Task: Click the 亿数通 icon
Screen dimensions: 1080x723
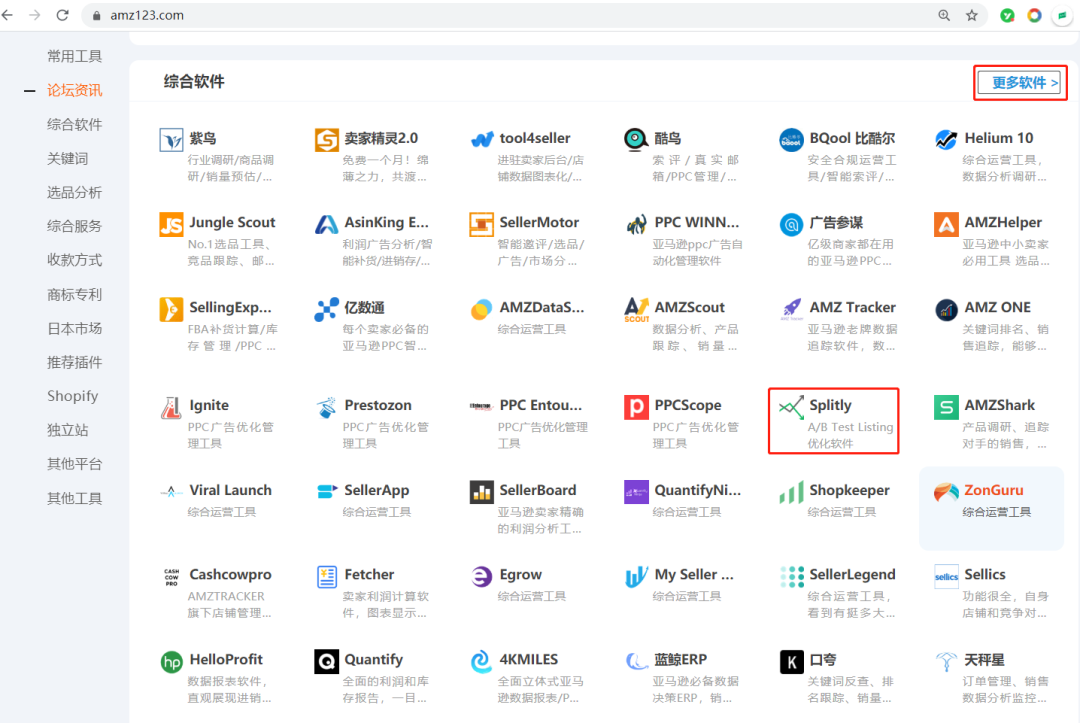Action: 326,309
